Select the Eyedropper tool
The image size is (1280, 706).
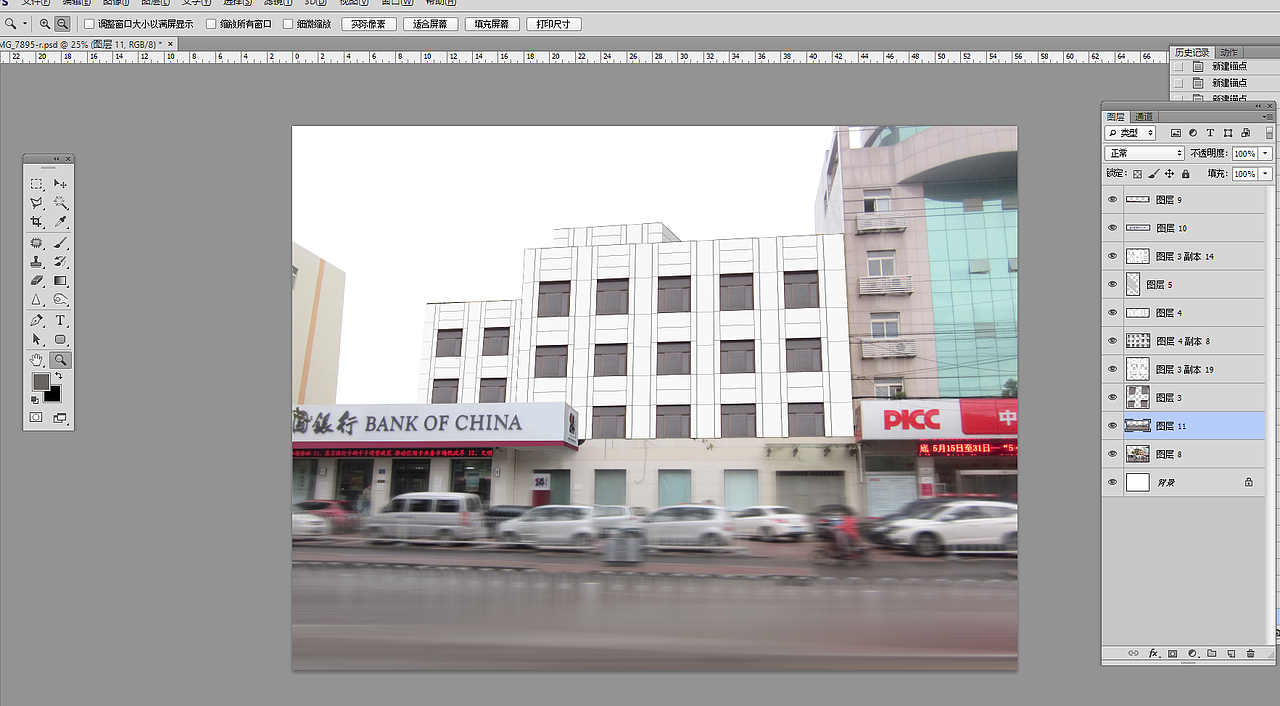(x=60, y=222)
